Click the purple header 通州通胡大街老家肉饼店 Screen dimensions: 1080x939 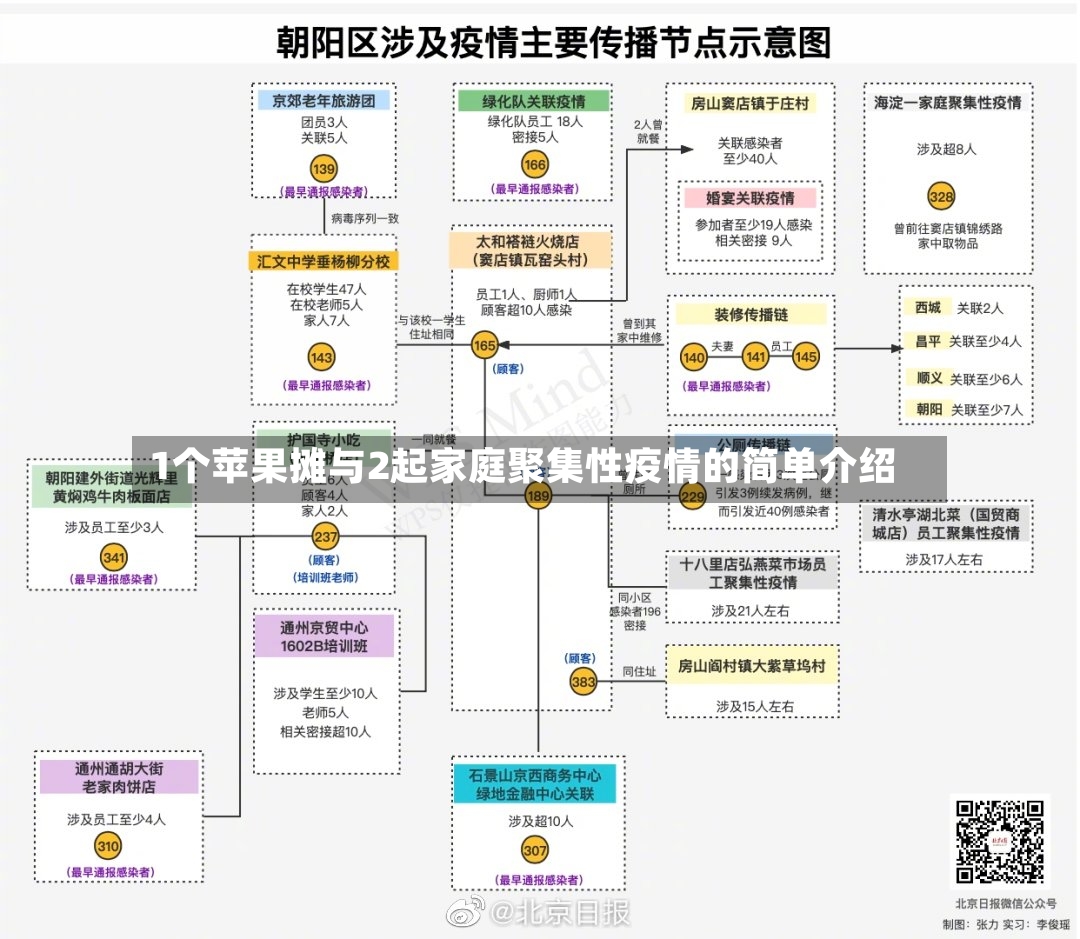pos(118,777)
